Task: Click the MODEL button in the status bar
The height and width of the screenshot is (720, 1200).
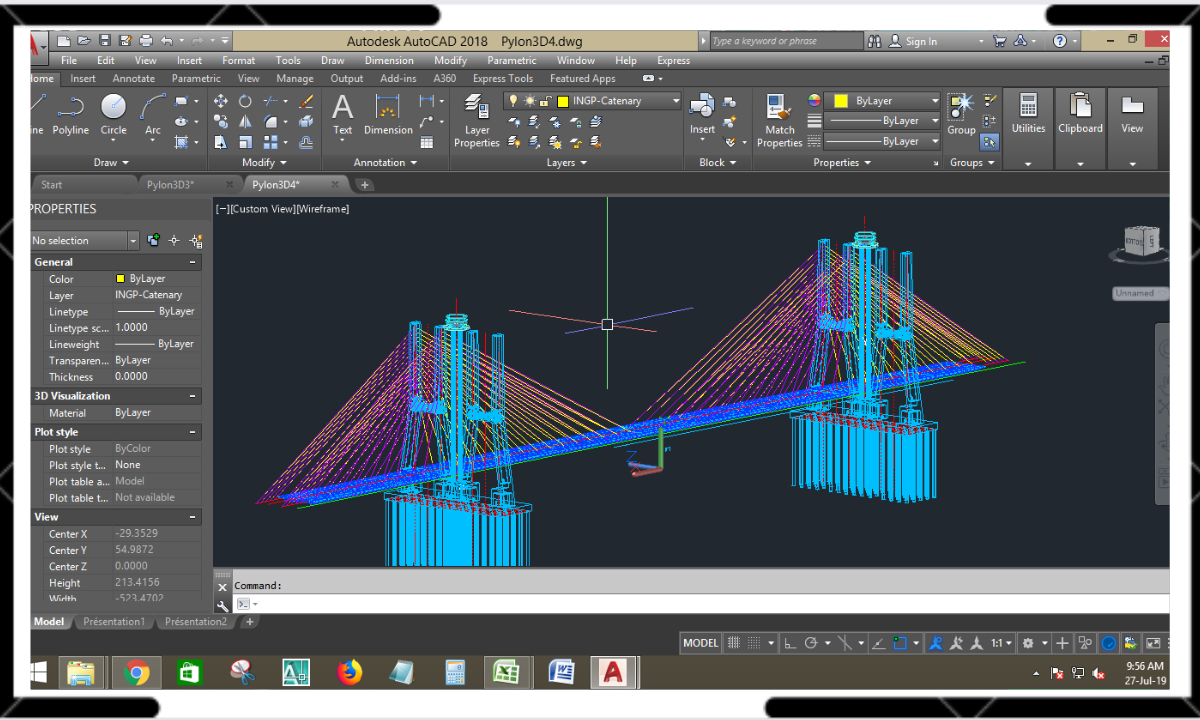Action: pyautogui.click(x=700, y=643)
